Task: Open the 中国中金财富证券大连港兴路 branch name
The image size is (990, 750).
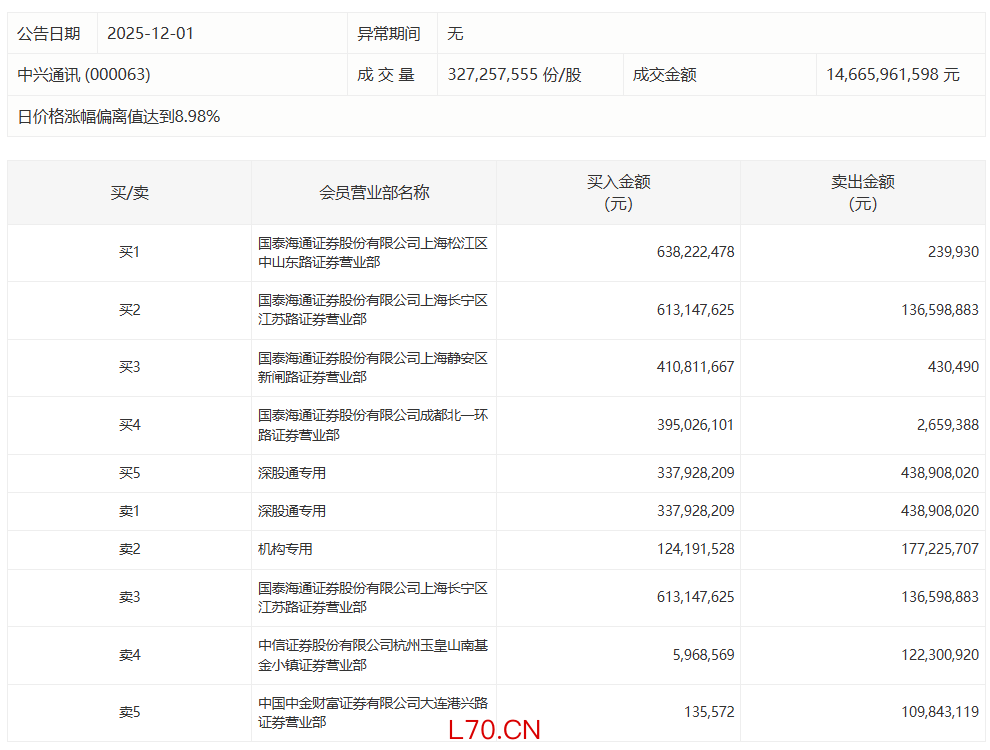Action: click(x=372, y=712)
